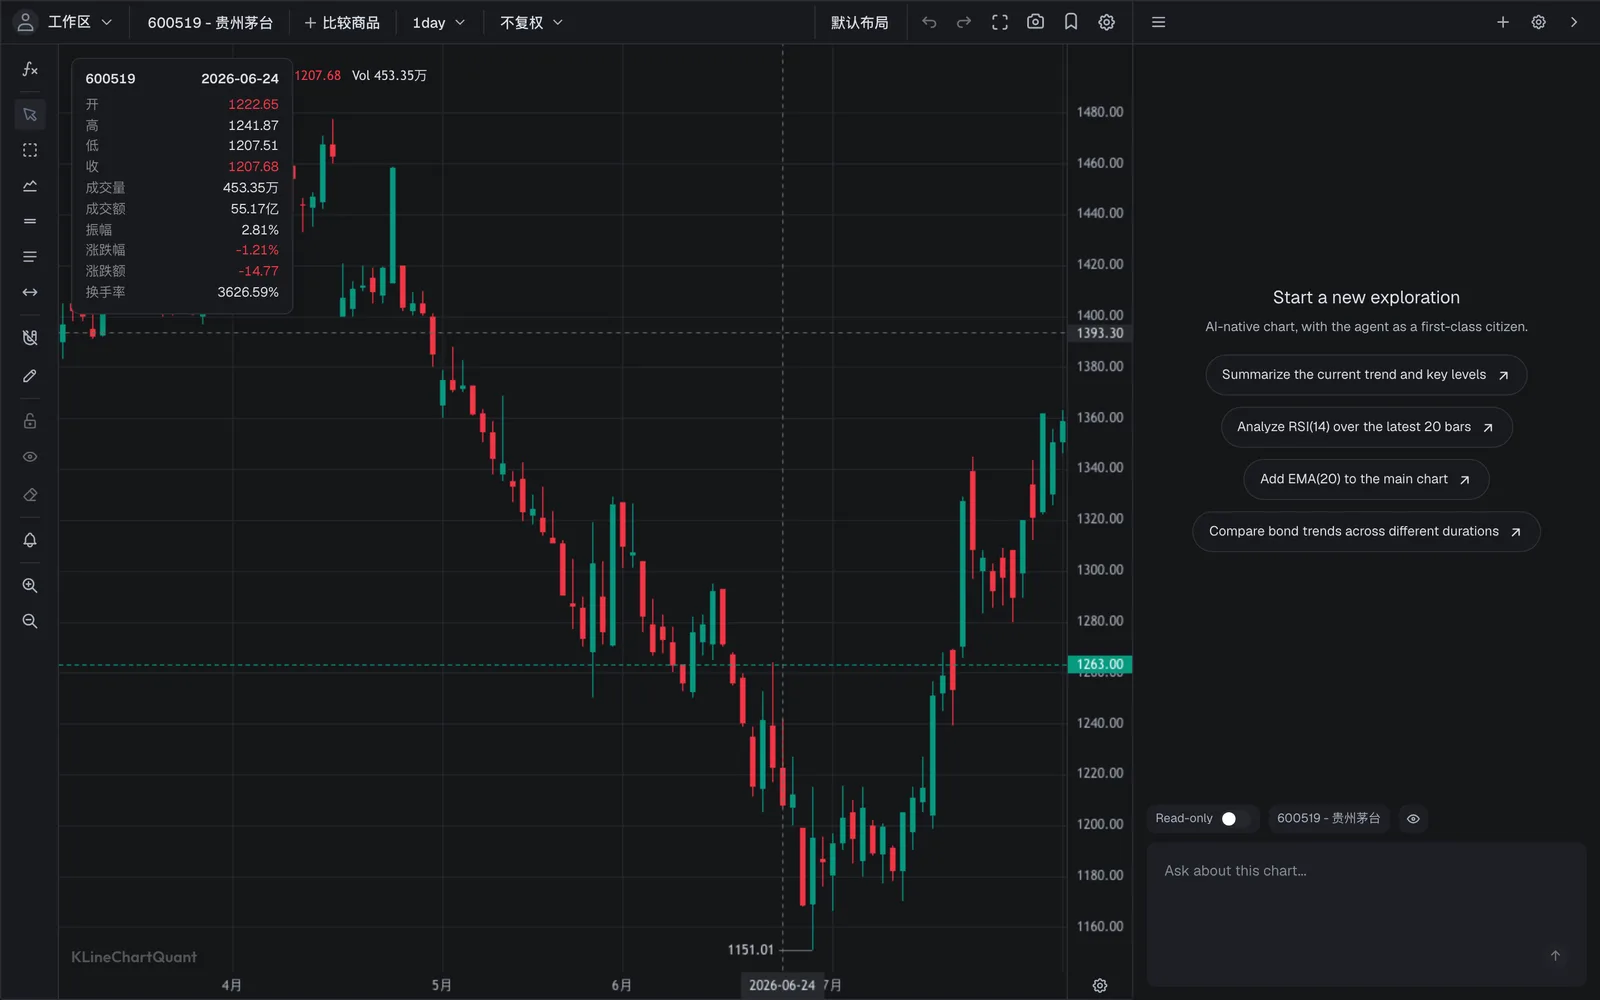The width and height of the screenshot is (1600, 1000).
Task: Open the 600519 - 贵州茅台 symbol selector
Action: (x=210, y=22)
